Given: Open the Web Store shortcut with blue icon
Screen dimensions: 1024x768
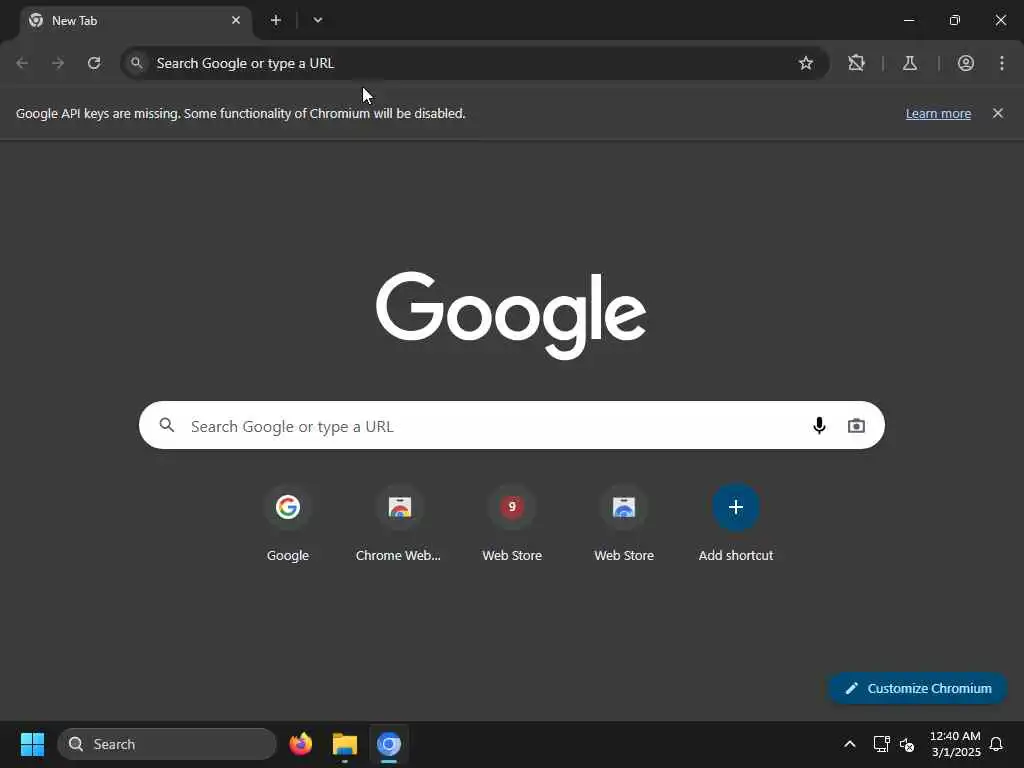Looking at the screenshot, I should [x=624, y=524].
